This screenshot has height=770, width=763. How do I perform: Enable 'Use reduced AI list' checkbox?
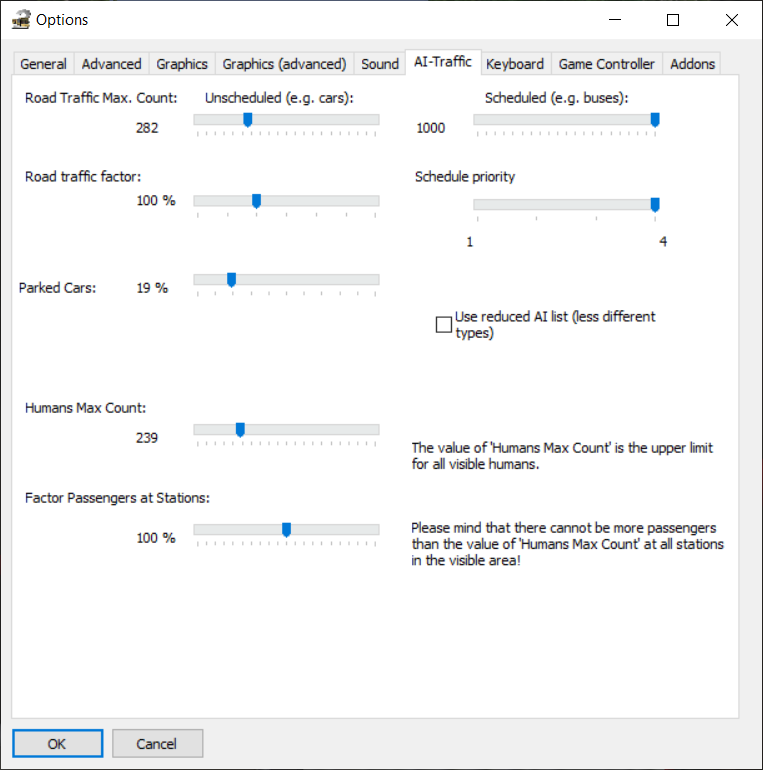[444, 324]
